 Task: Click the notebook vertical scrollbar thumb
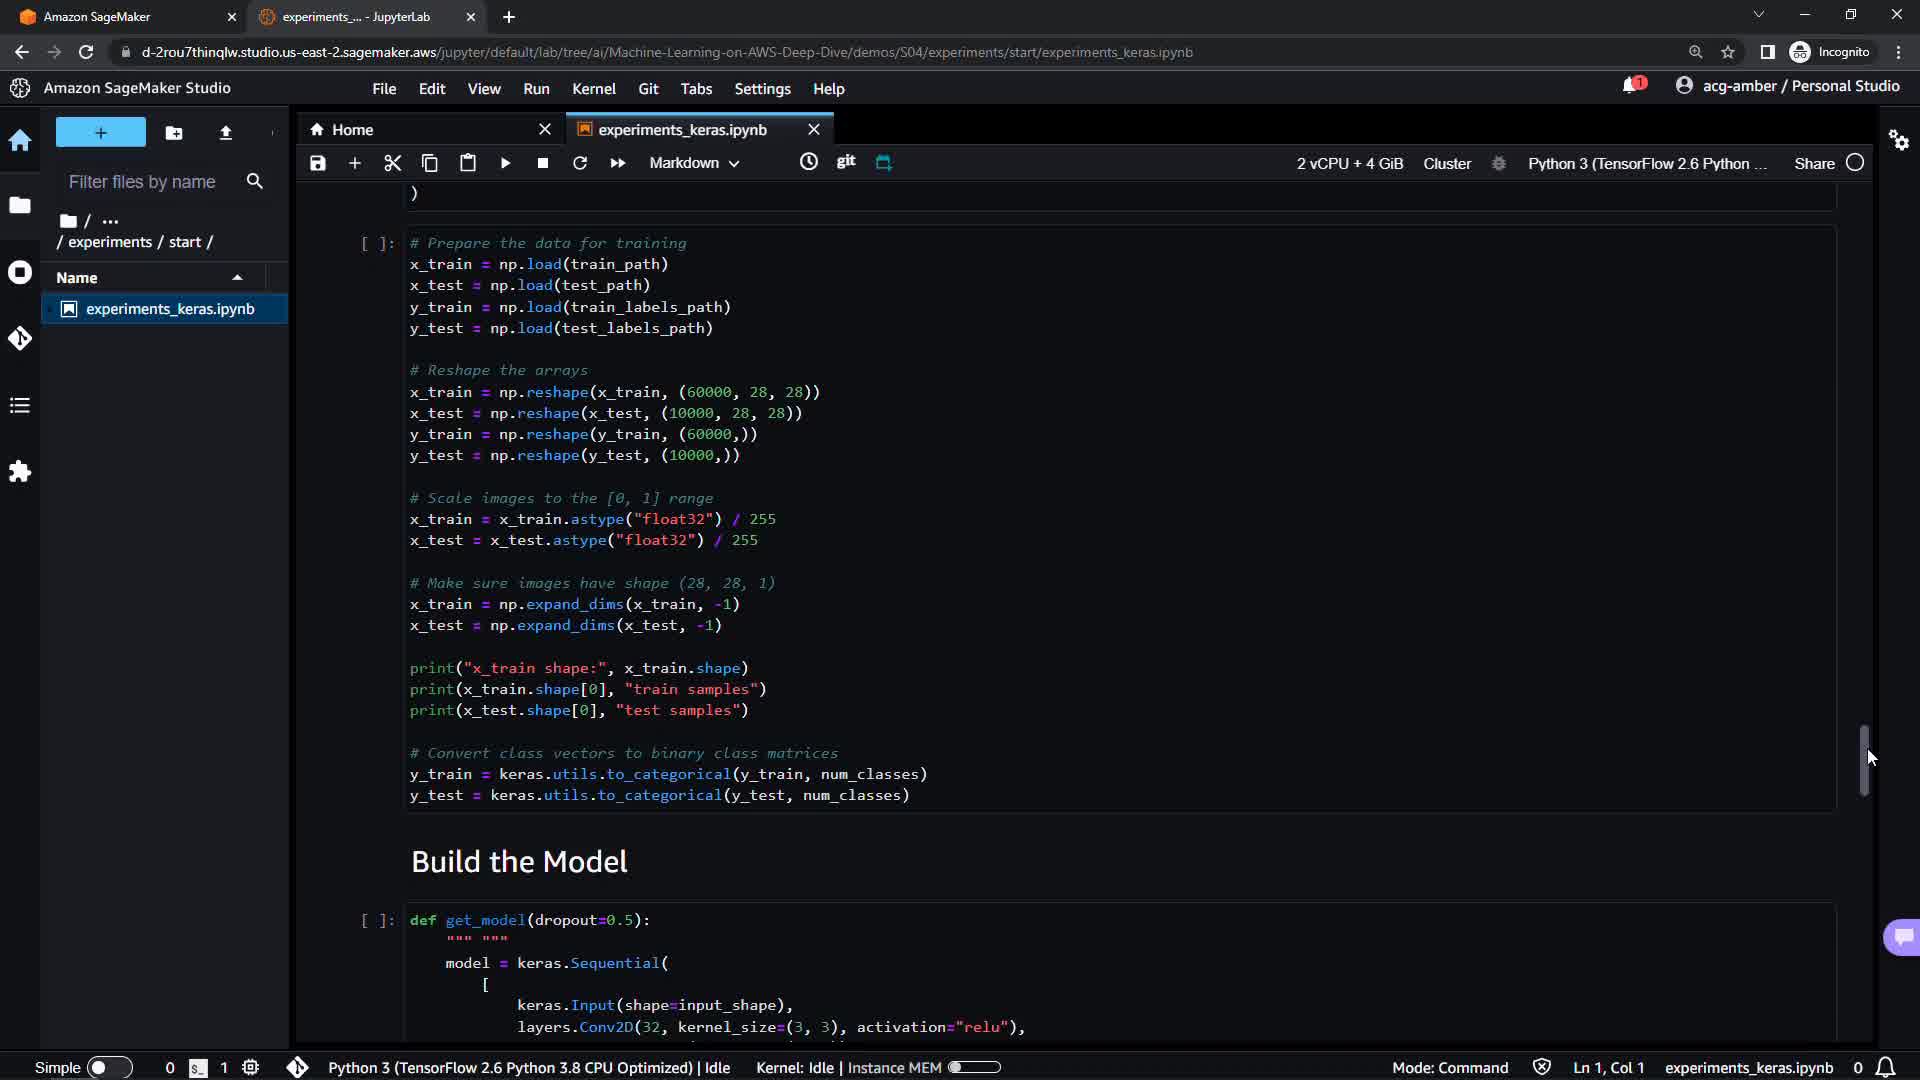[1864, 761]
